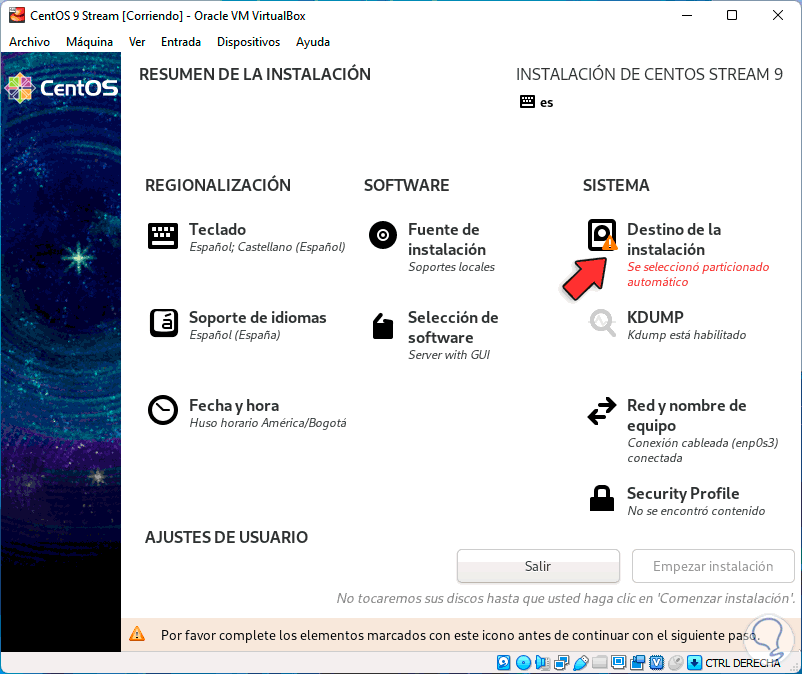
Task: Click the shared folders icon in status bar
Action: tap(599, 663)
